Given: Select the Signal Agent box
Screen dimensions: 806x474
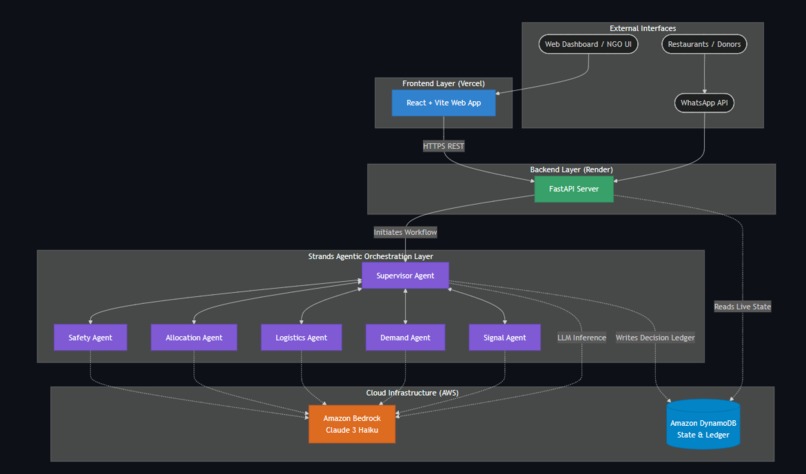Looking at the screenshot, I should point(504,338).
